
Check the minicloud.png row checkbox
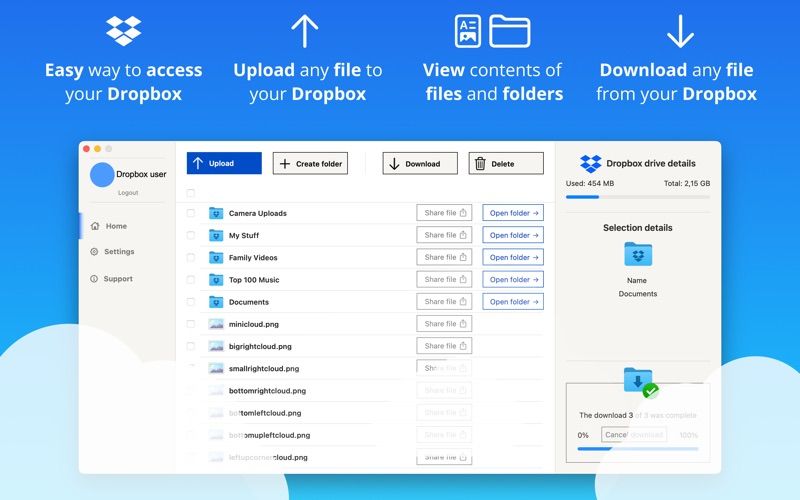tap(191, 324)
